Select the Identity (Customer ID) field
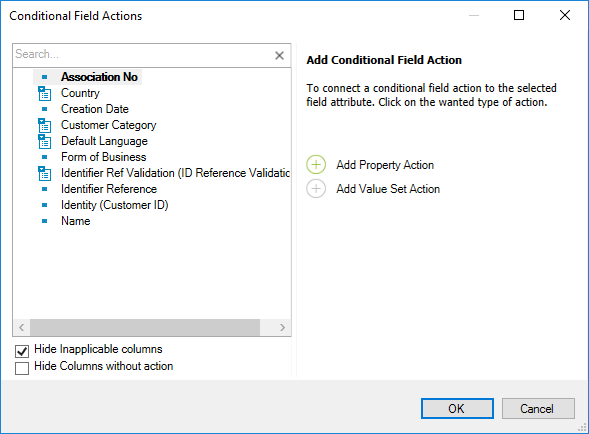Screen dimensions: 589x434 point(115,205)
